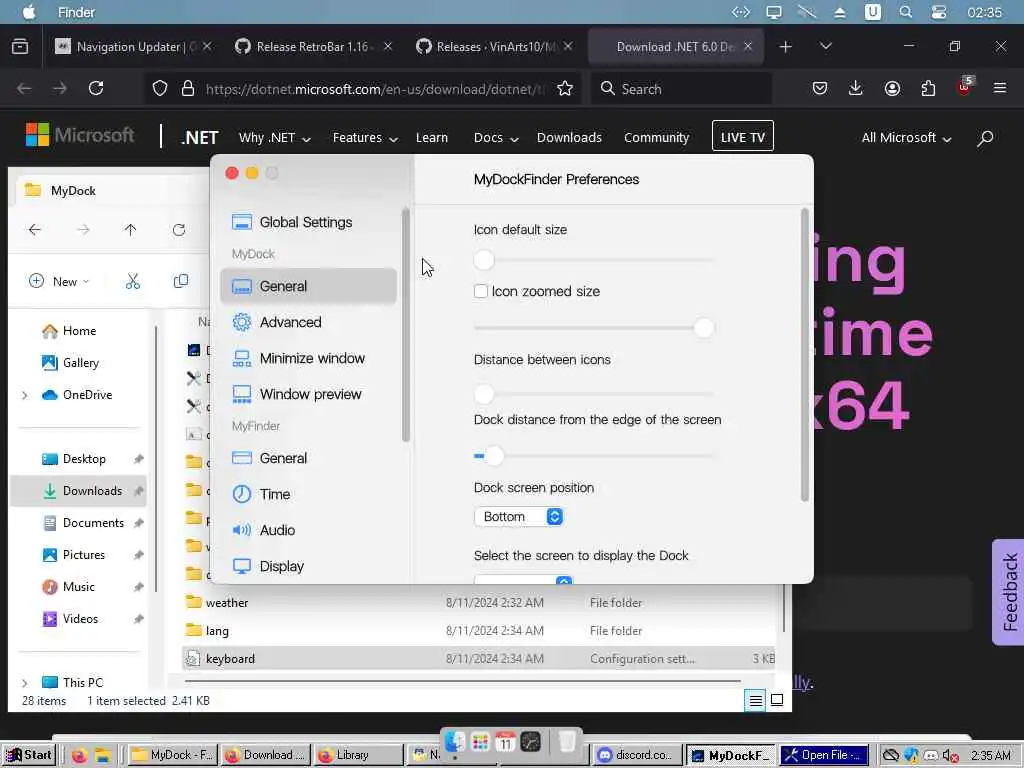The height and width of the screenshot is (768, 1024).
Task: Click the display icon in top menu bar
Action: [774, 12]
